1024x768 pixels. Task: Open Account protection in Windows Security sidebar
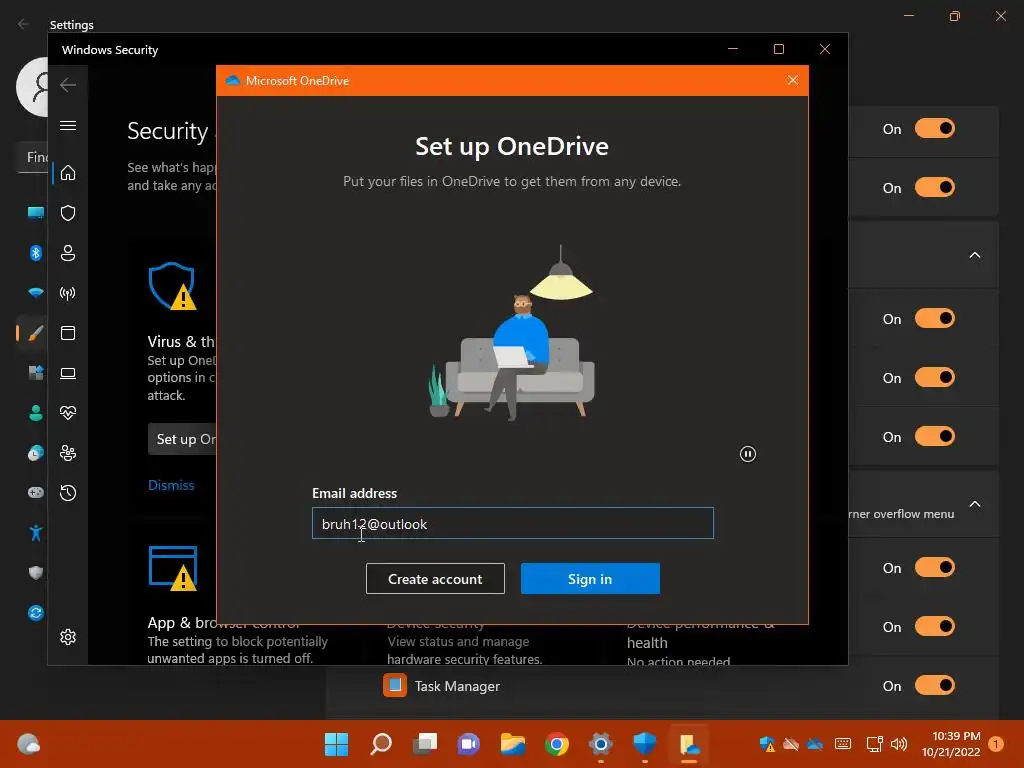tap(68, 253)
